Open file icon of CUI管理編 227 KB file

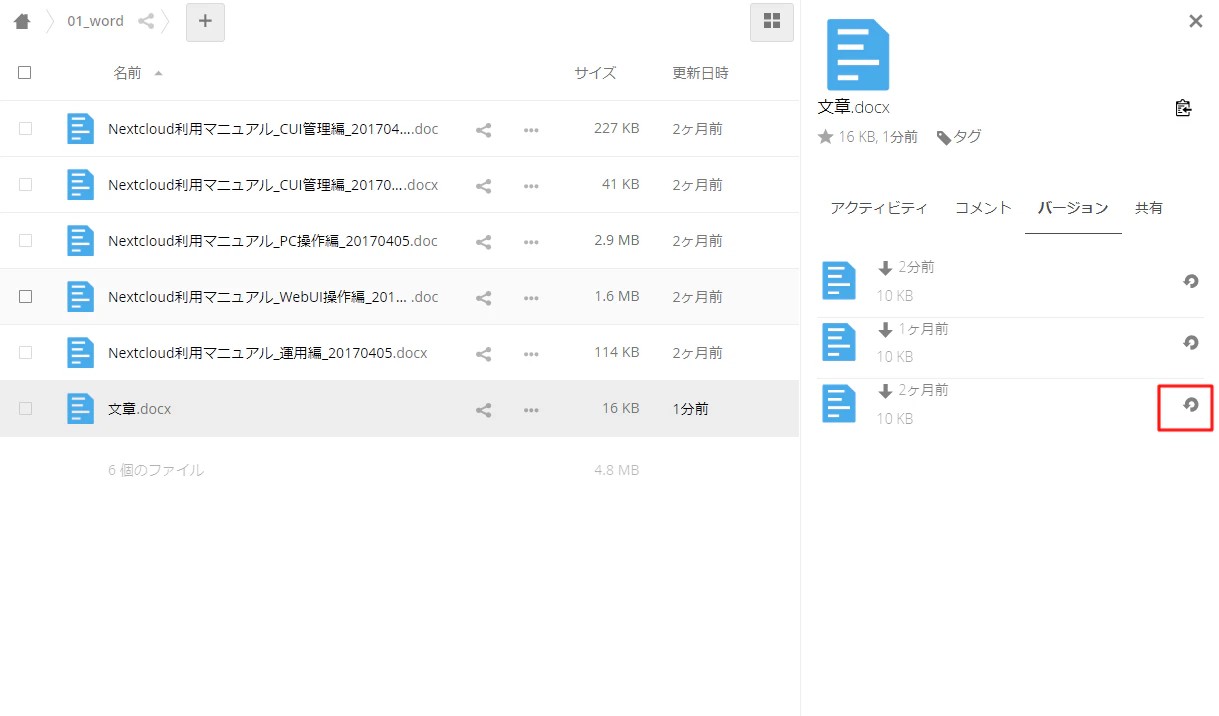click(80, 129)
